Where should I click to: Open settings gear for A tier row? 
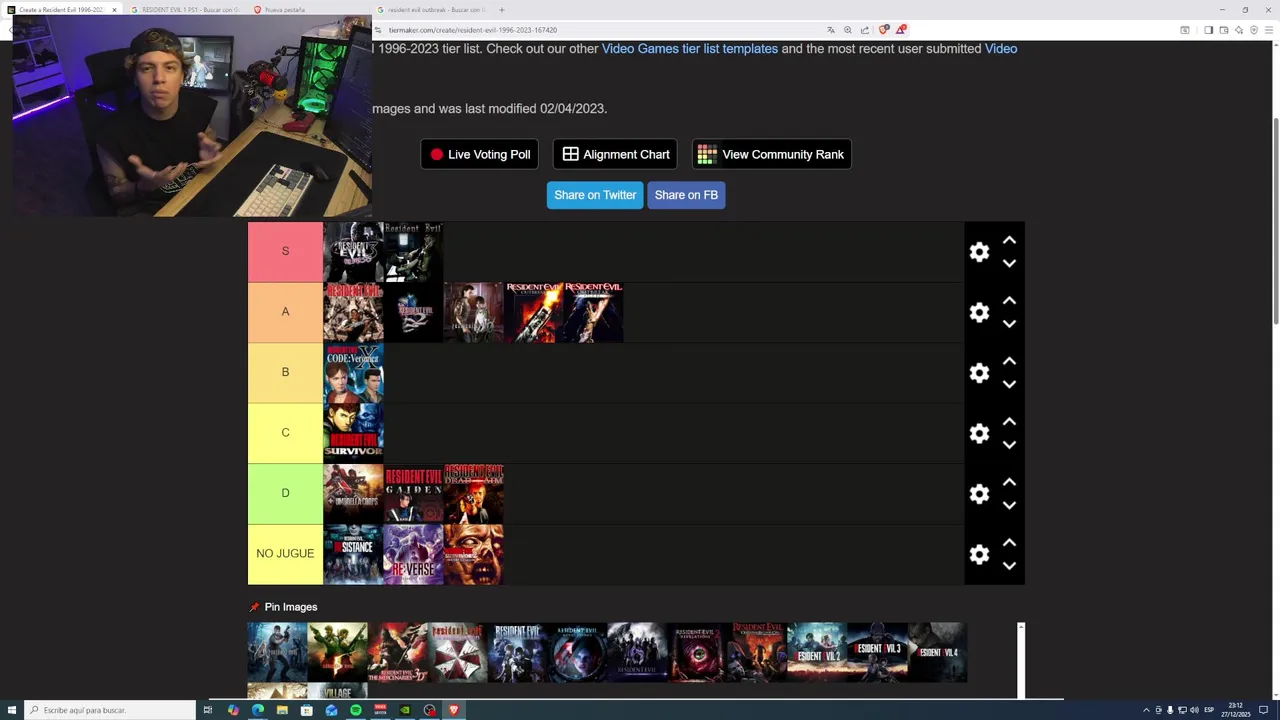click(x=979, y=313)
